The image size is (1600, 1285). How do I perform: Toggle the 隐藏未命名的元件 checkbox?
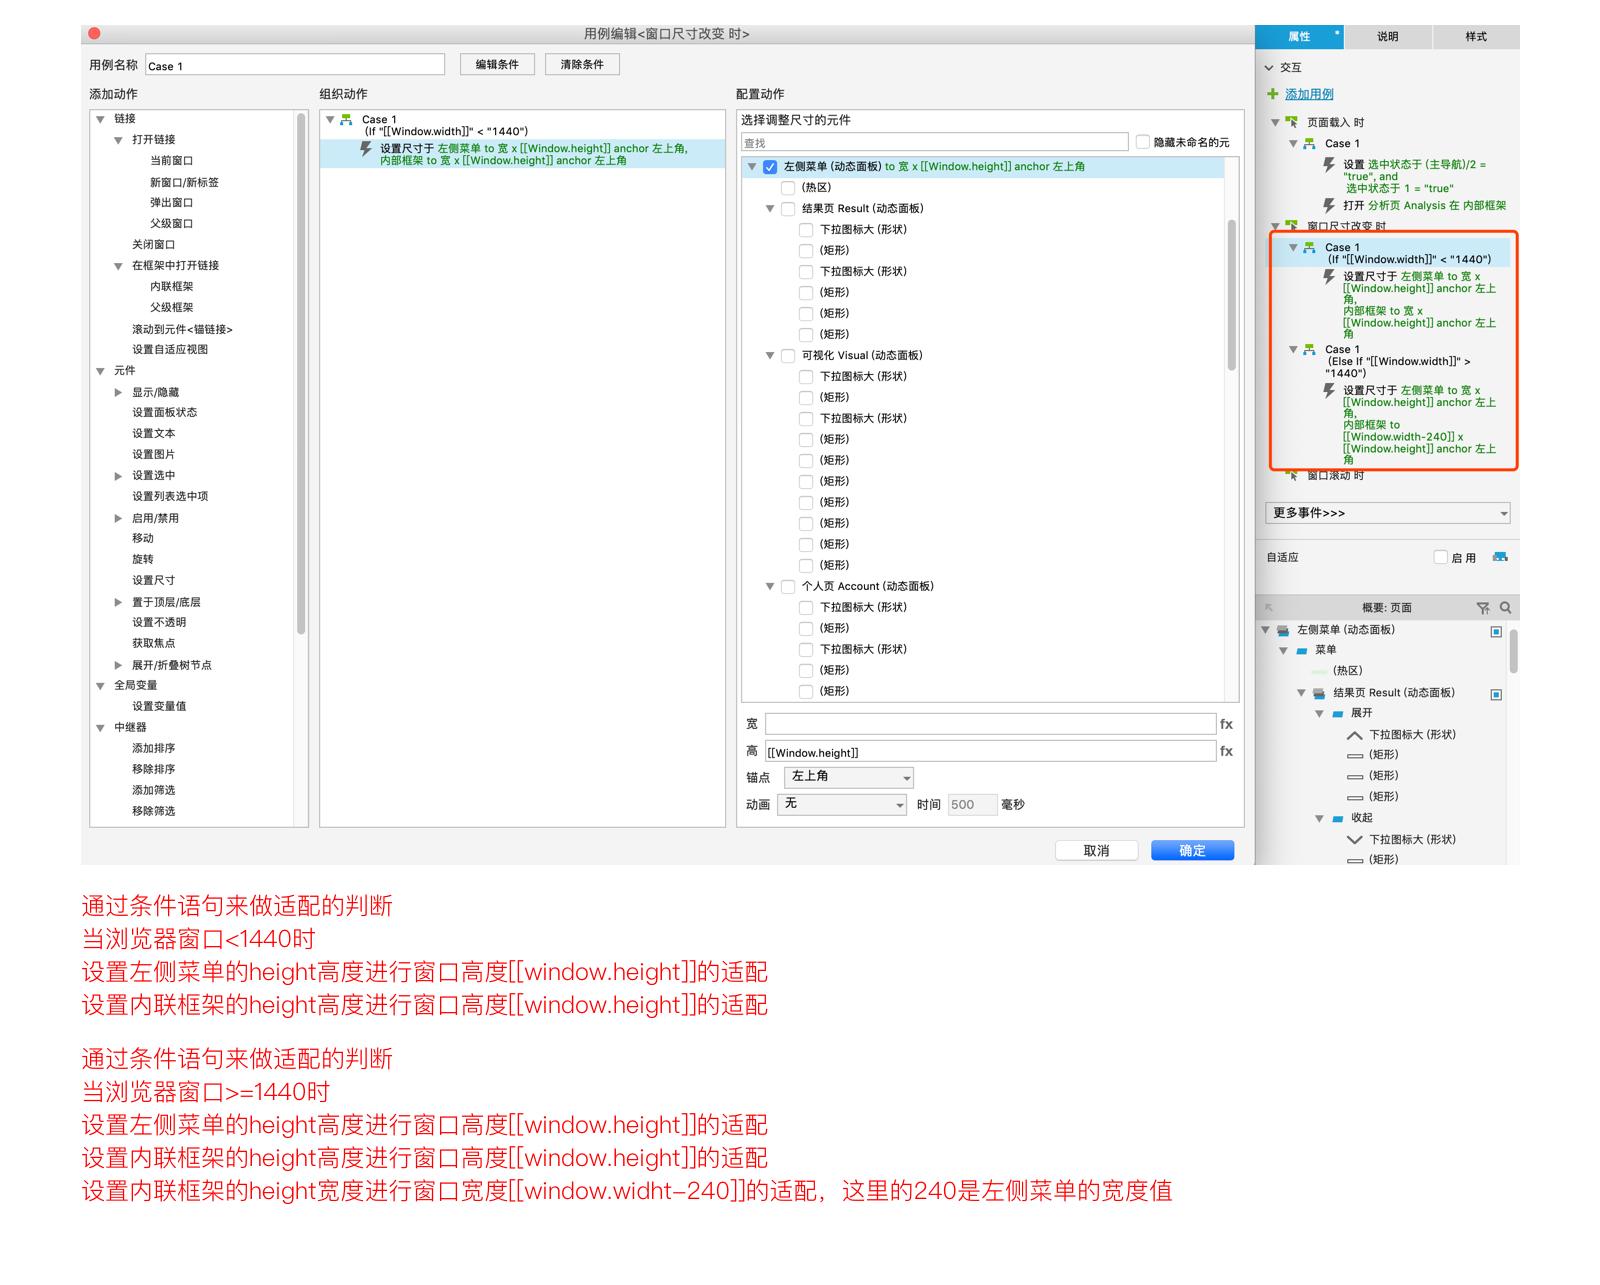[x=1142, y=142]
